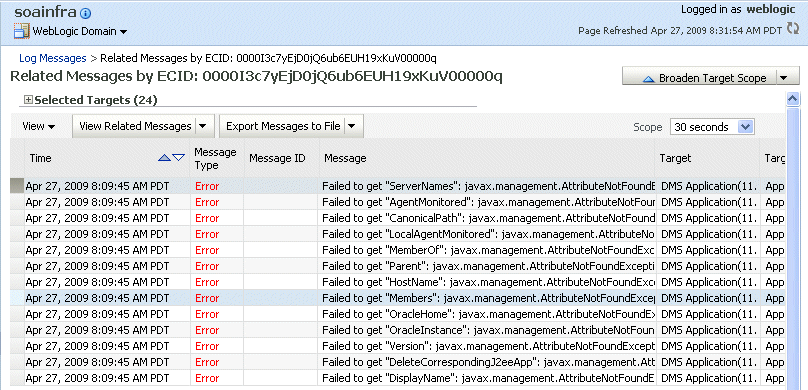Select the row header for "Members" message

click(17, 298)
